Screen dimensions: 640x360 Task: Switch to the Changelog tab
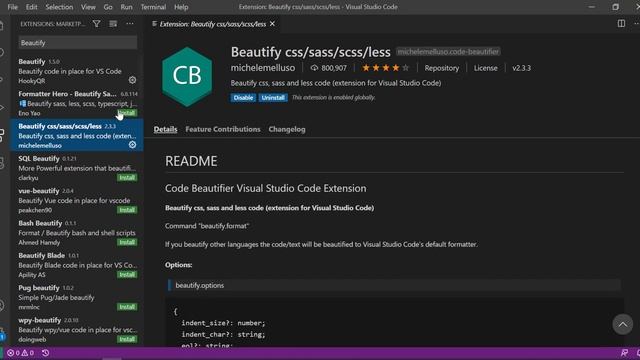click(x=287, y=129)
